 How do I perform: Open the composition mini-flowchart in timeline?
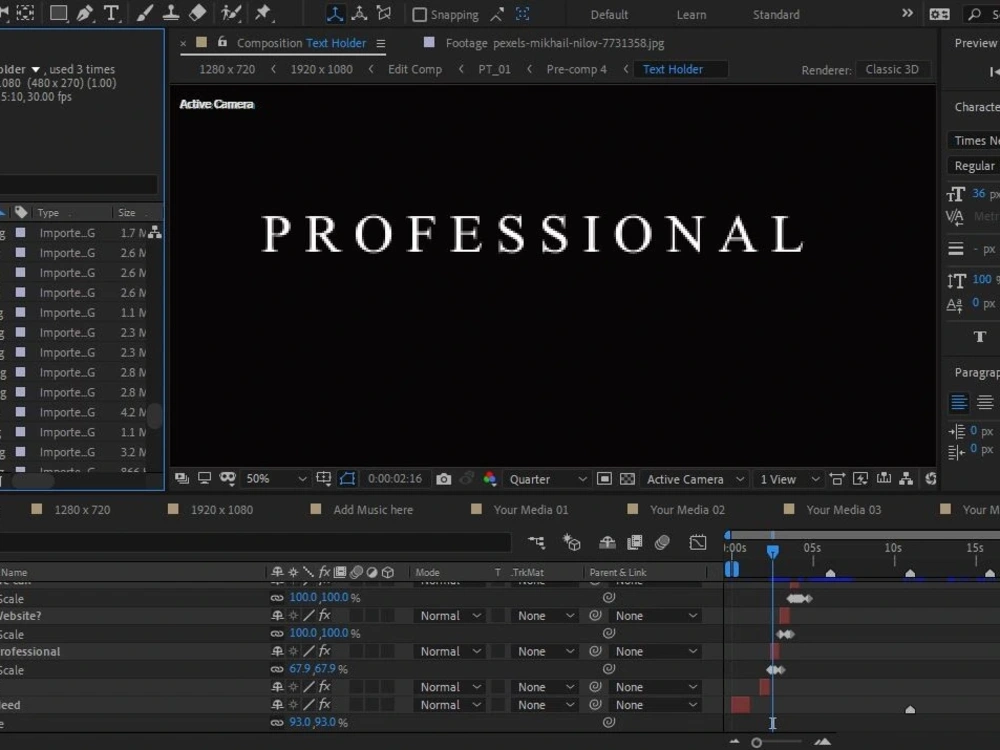click(x=536, y=543)
